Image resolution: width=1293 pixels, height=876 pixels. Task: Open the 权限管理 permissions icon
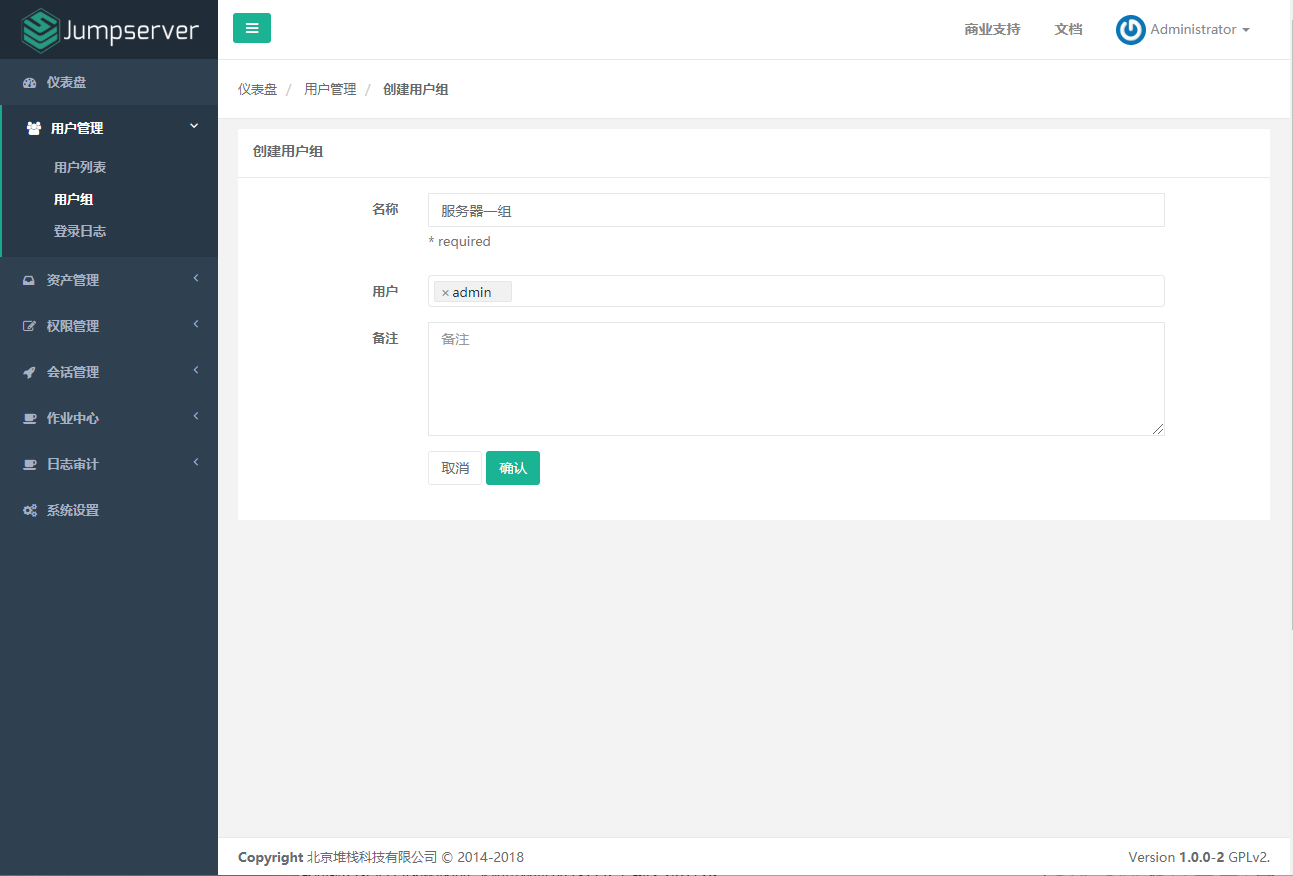click(30, 325)
